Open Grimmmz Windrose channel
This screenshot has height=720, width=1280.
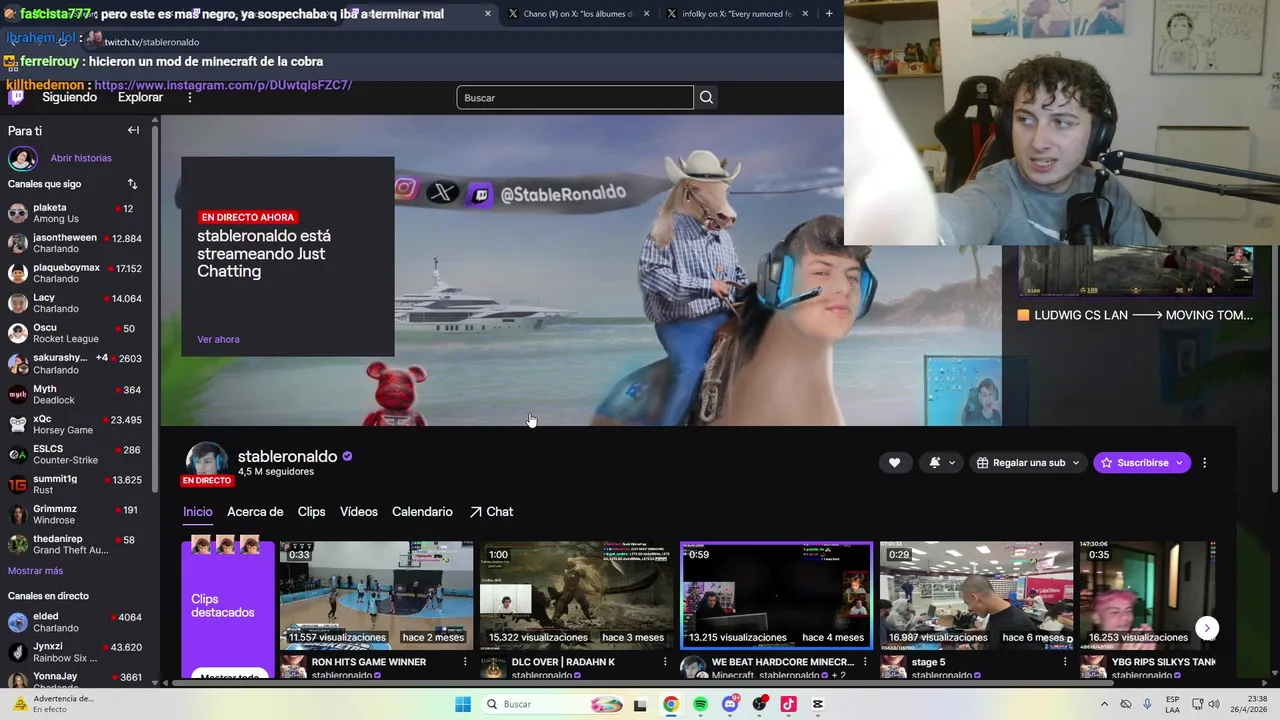[x=76, y=514]
